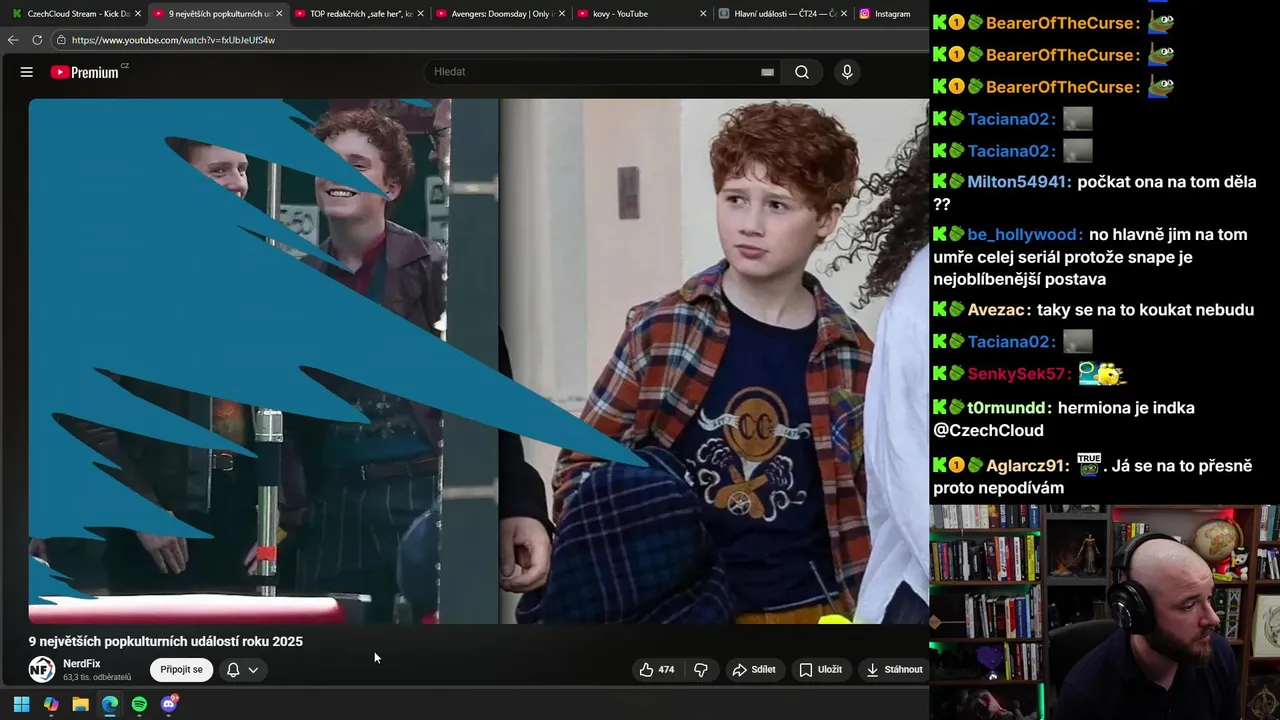Dislike the video with thumbs down
This screenshot has width=1280, height=720.
701,670
